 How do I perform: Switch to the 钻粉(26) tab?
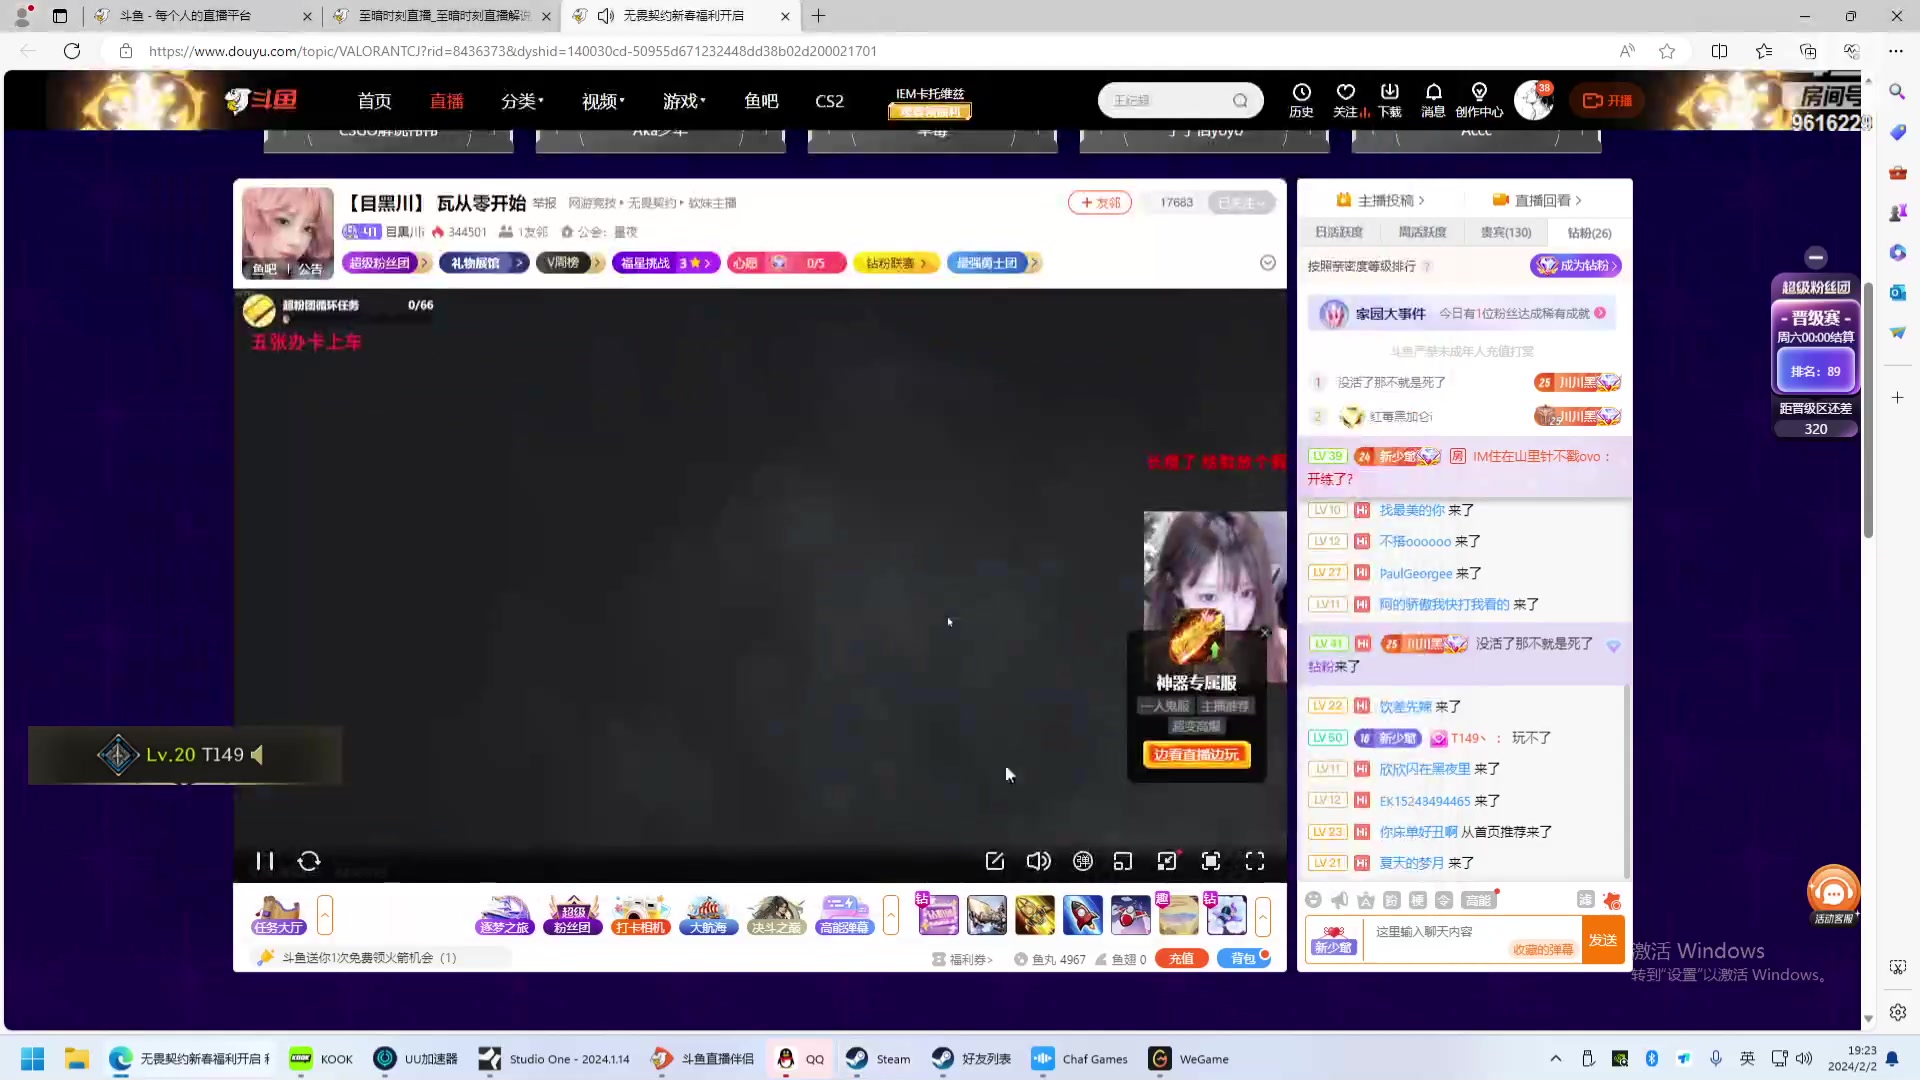[1589, 232]
